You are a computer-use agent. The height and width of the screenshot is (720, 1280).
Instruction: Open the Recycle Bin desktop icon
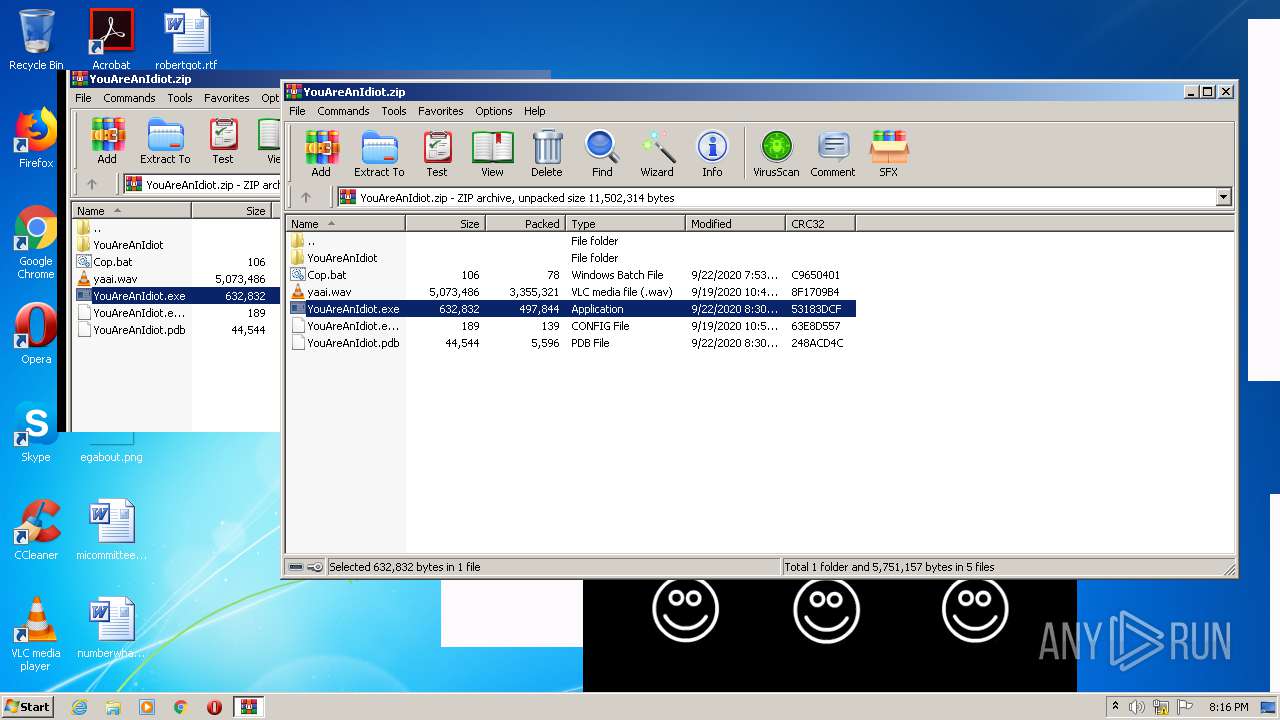(36, 40)
